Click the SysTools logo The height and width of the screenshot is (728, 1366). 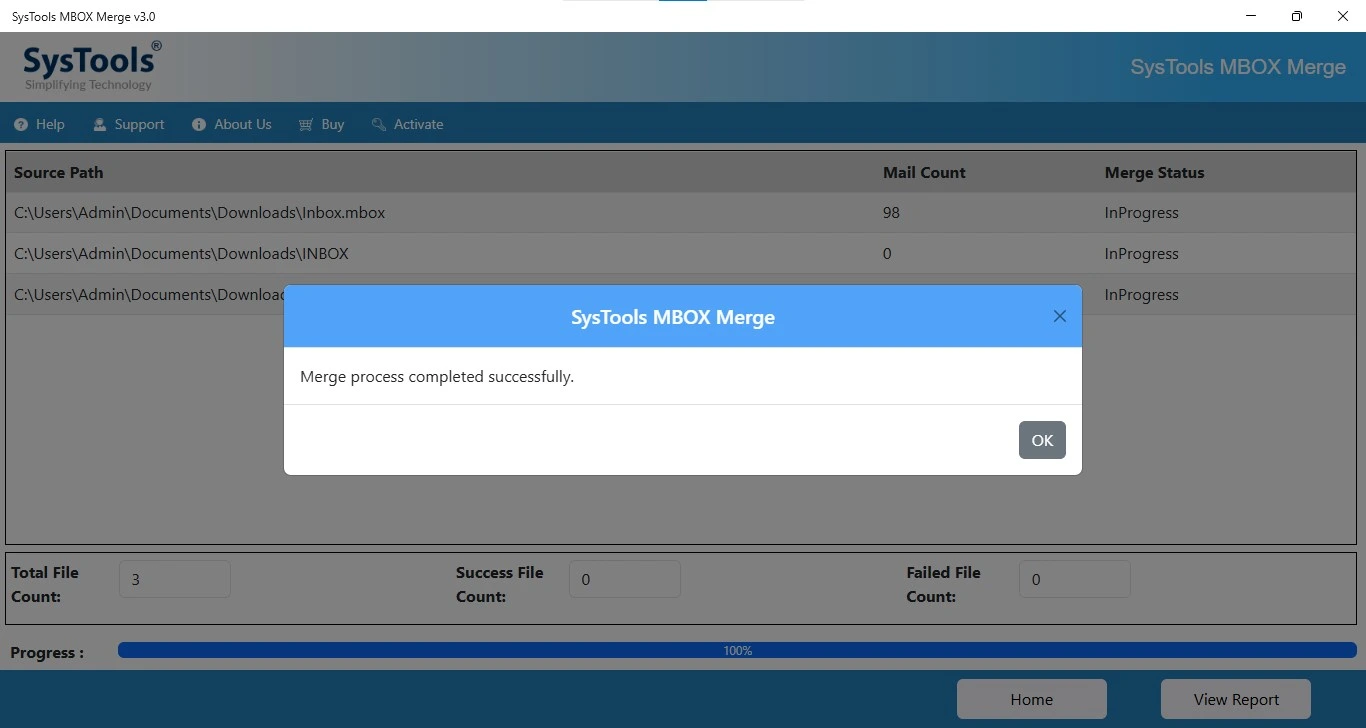92,66
